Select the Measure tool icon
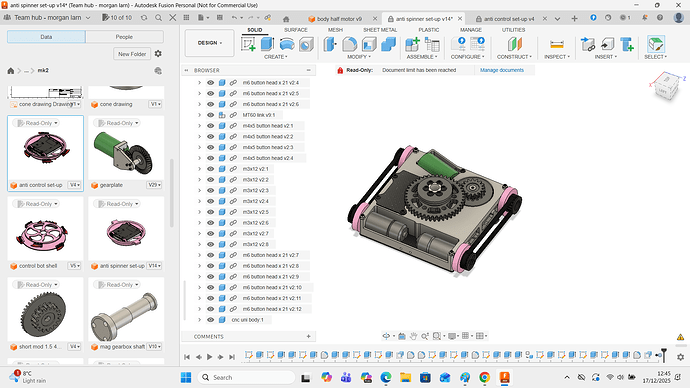This screenshot has width=690, height=388. coord(557,44)
